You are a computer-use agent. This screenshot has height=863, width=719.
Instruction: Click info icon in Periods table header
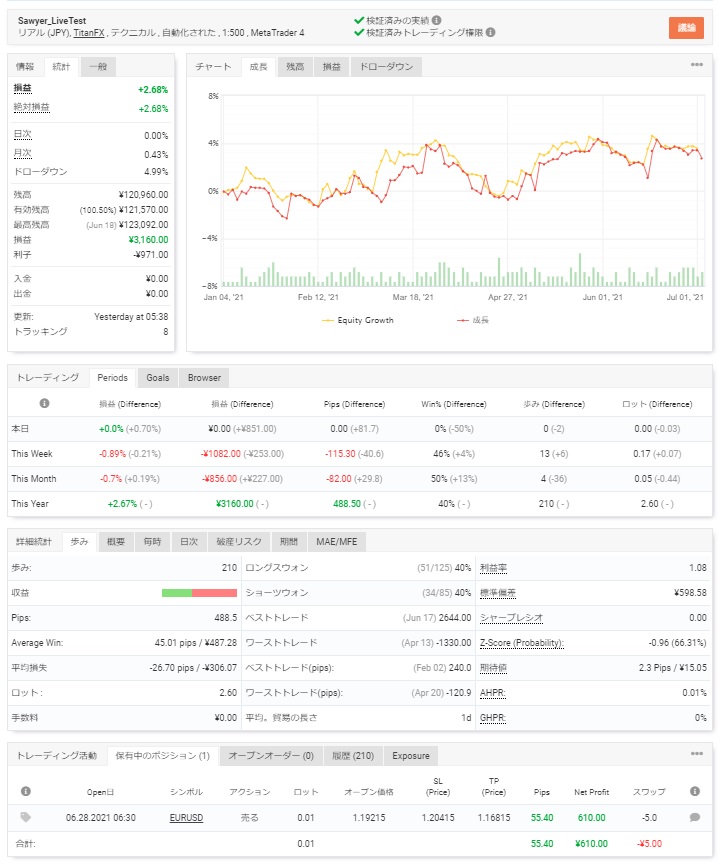click(x=44, y=404)
